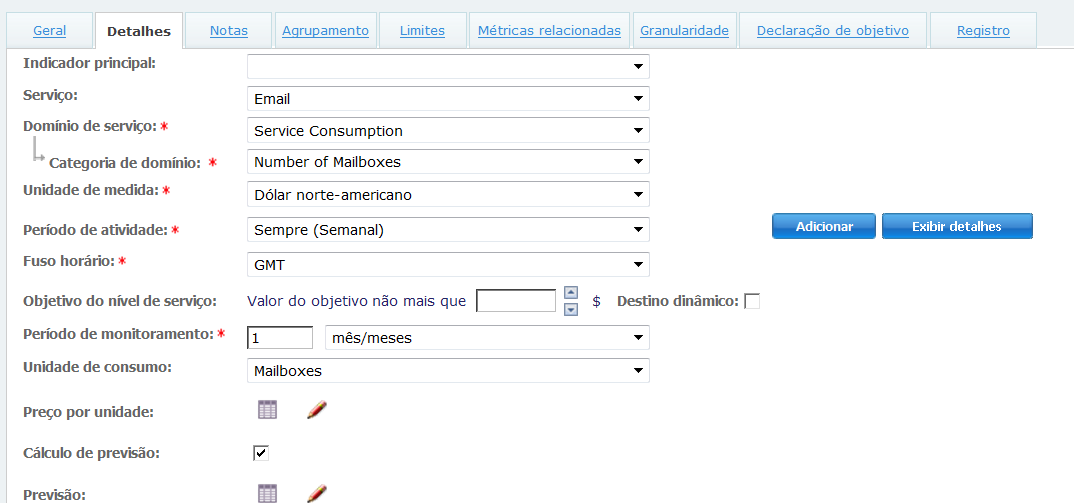Open the Preço por unidade table icon
Image resolution: width=1074 pixels, height=503 pixels.
pyautogui.click(x=266, y=409)
